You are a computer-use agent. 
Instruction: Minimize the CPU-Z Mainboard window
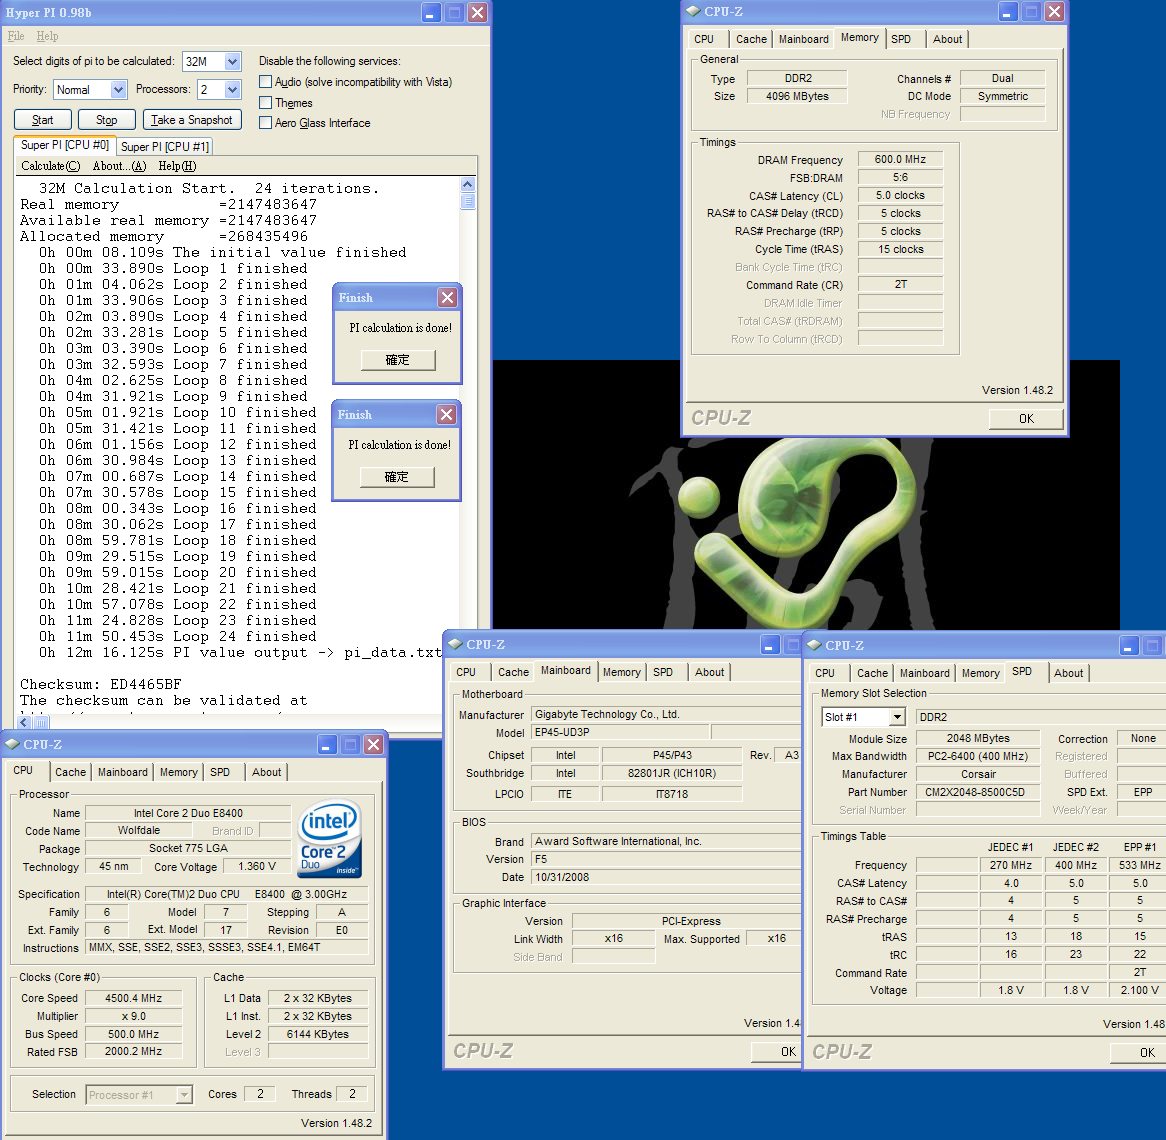[769, 645]
